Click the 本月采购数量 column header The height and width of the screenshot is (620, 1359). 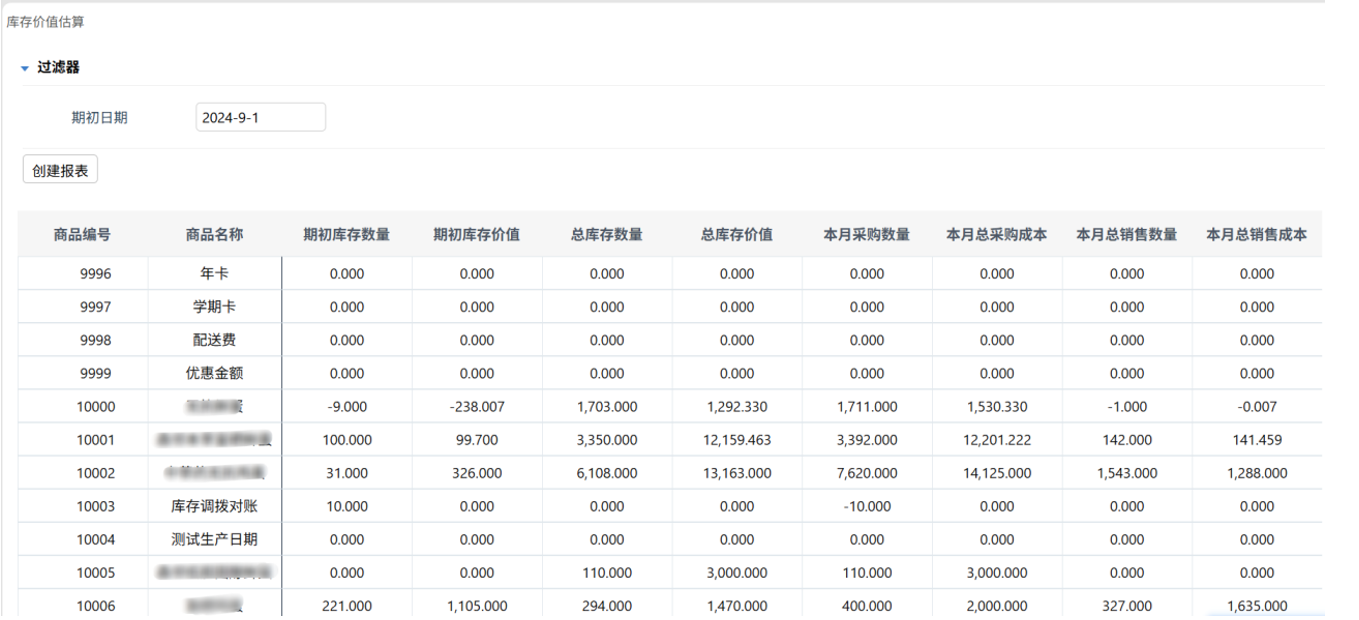pyautogui.click(x=867, y=235)
